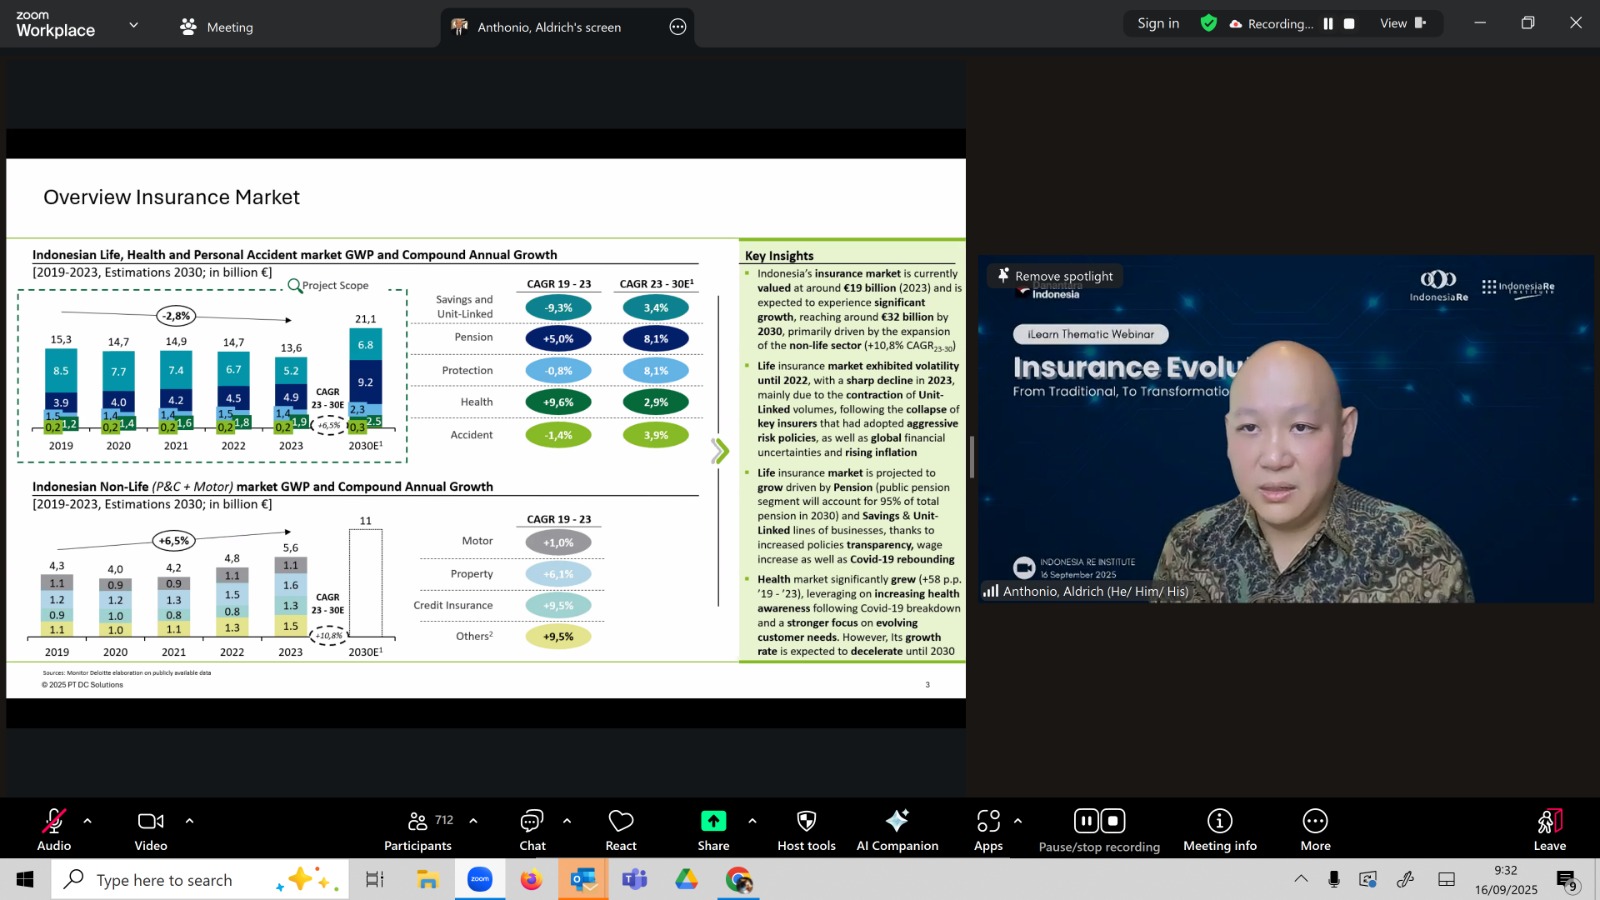
Task: Click Remove spotlight on speaker video
Action: 1055,276
